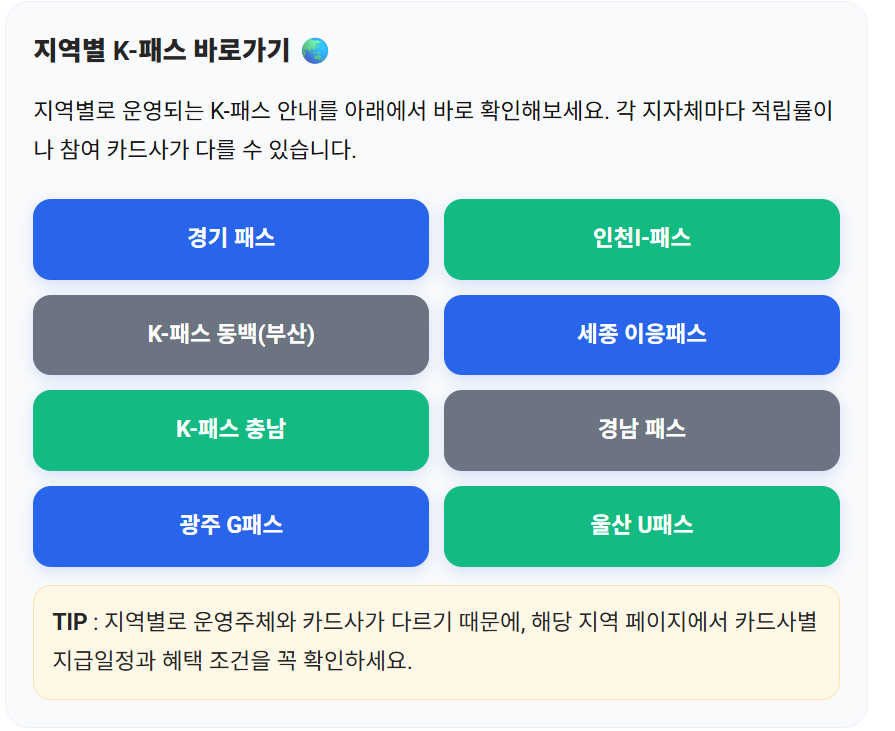Screen dimensions: 895x731
Task: Click the white card background area
Action: (x=437, y=178)
